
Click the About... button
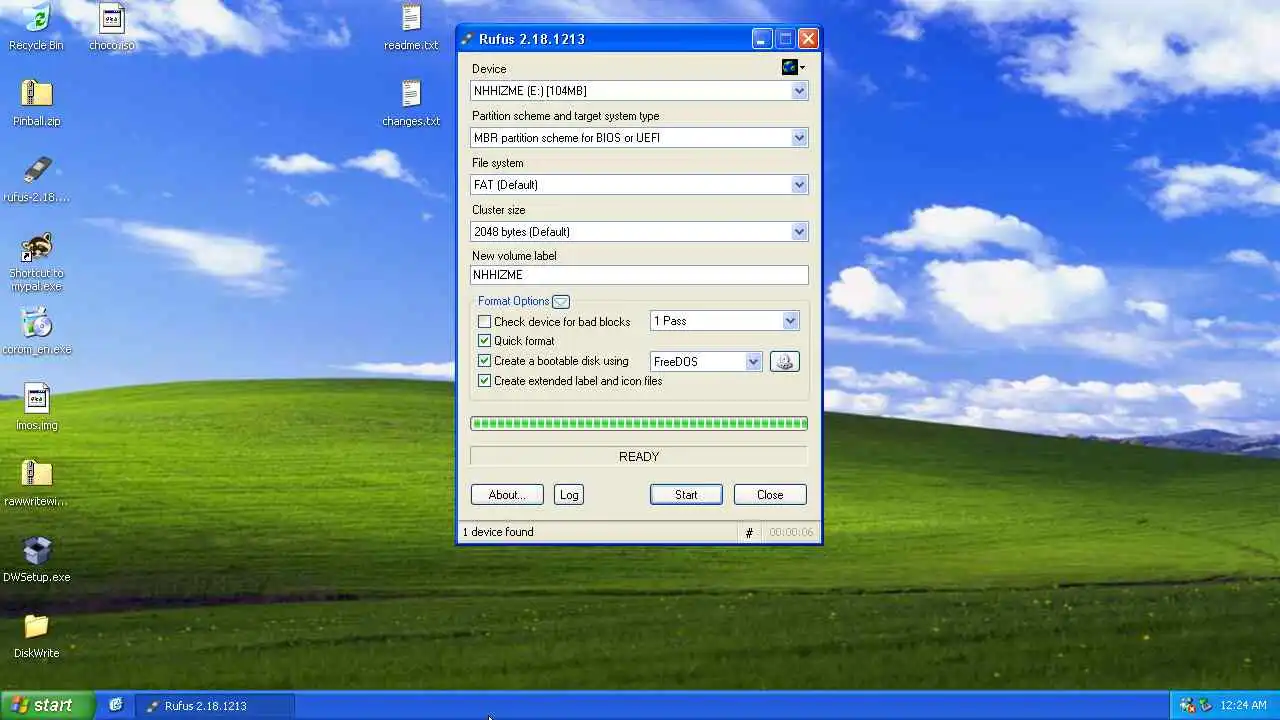[507, 495]
